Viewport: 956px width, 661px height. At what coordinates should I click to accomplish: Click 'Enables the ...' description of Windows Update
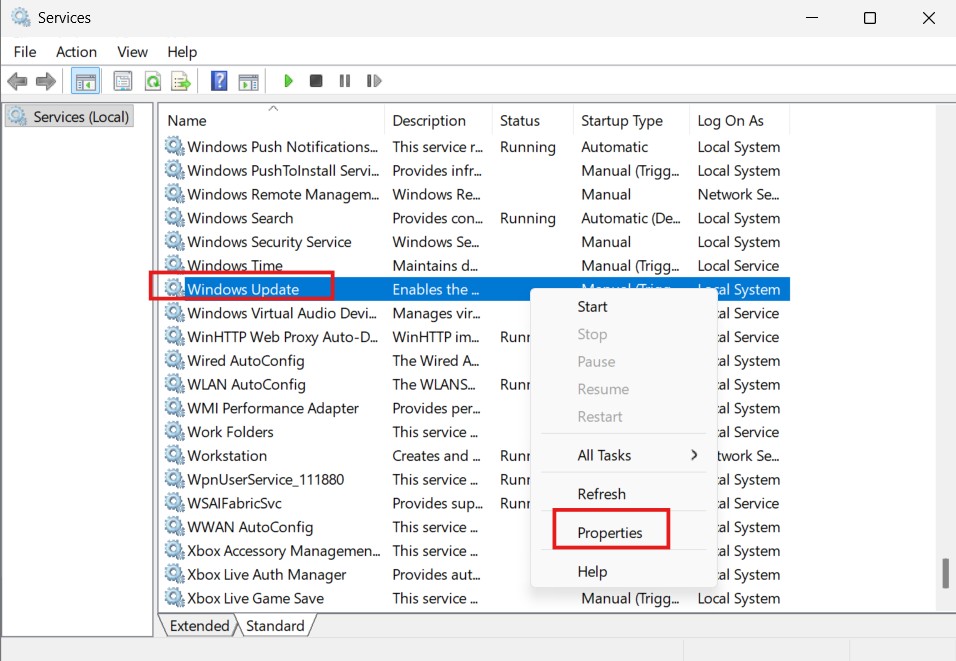[x=435, y=290]
